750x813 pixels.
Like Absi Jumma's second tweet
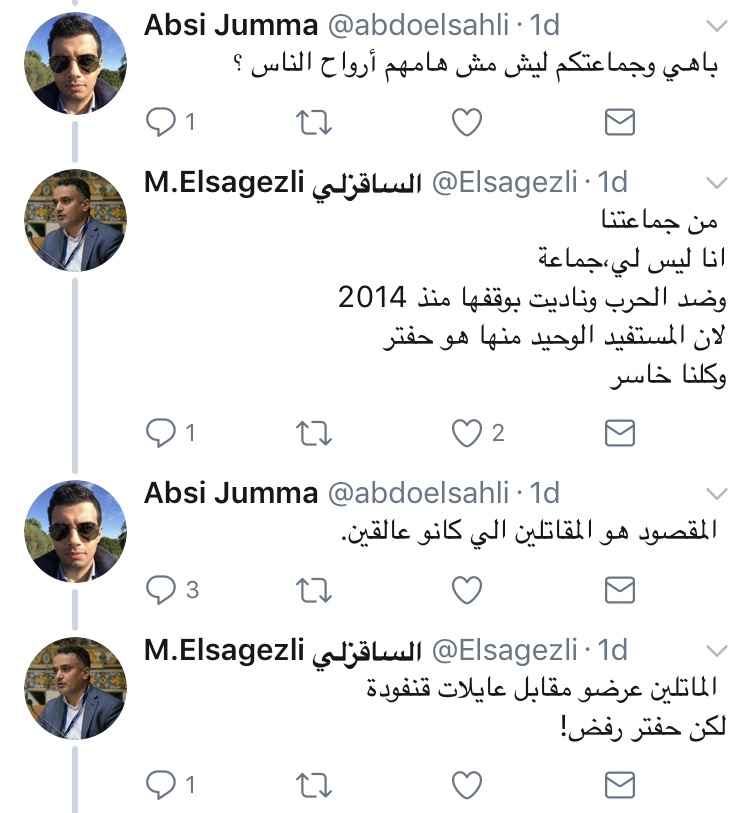point(467,590)
